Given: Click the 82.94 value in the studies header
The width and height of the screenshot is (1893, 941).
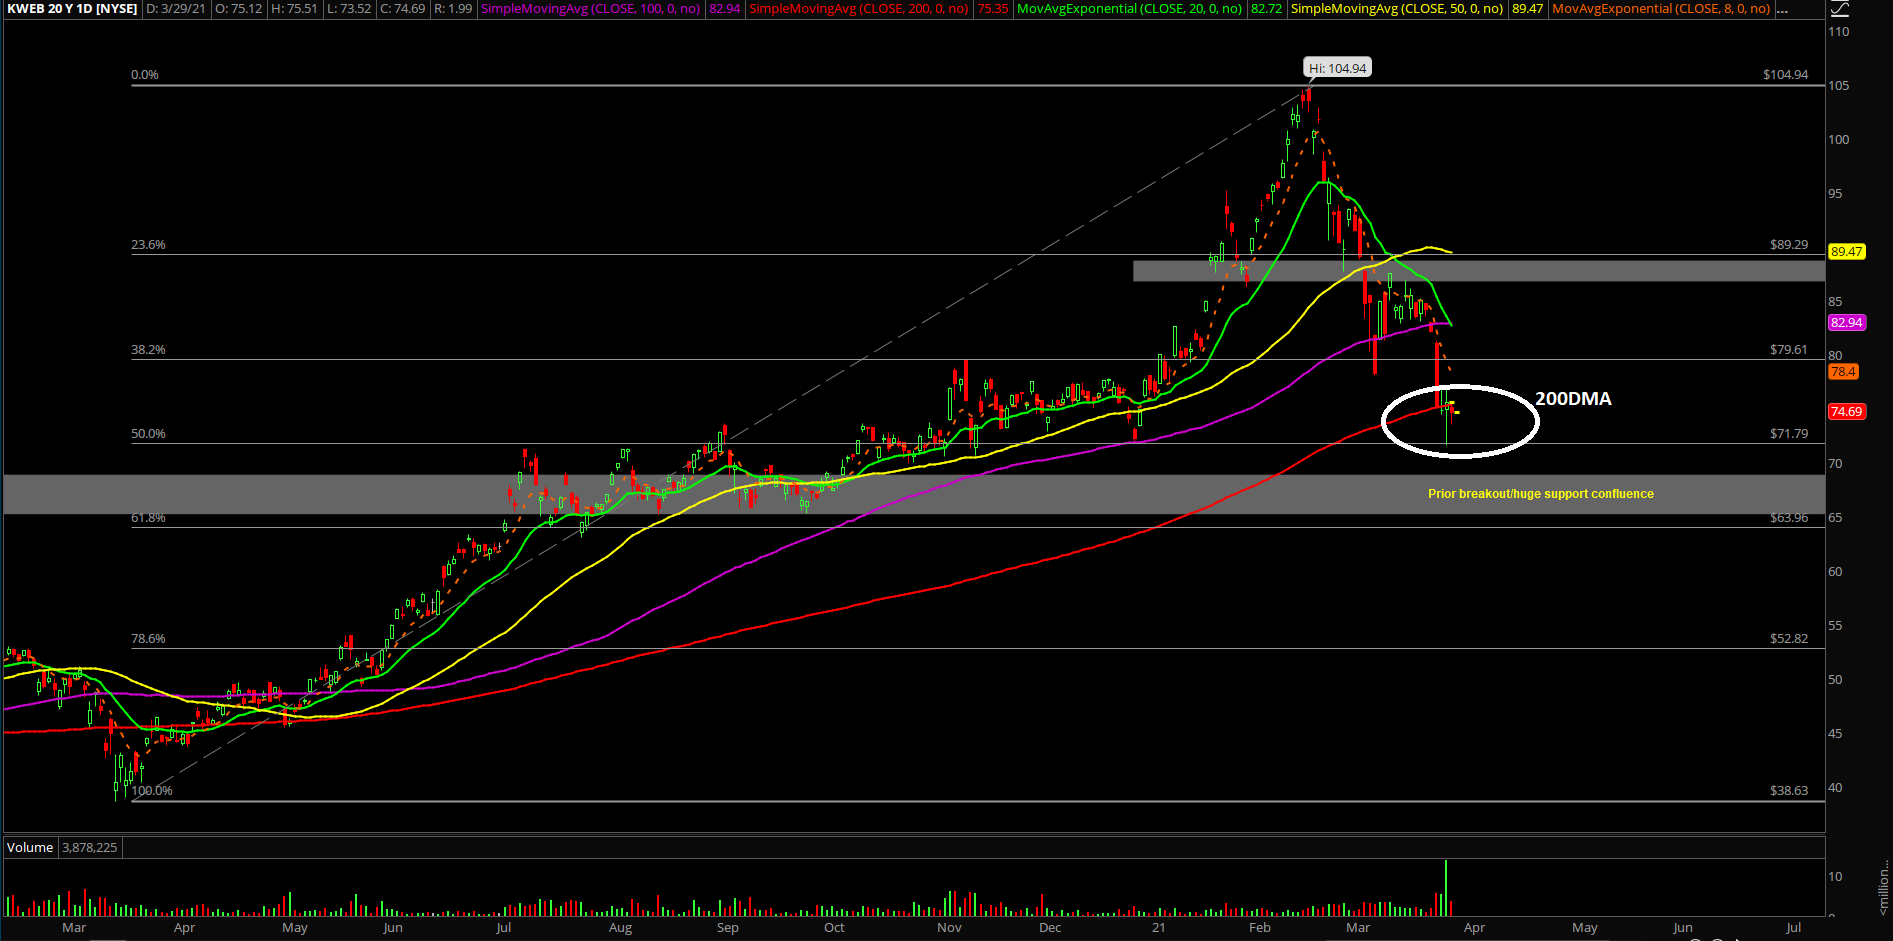Looking at the screenshot, I should (725, 8).
